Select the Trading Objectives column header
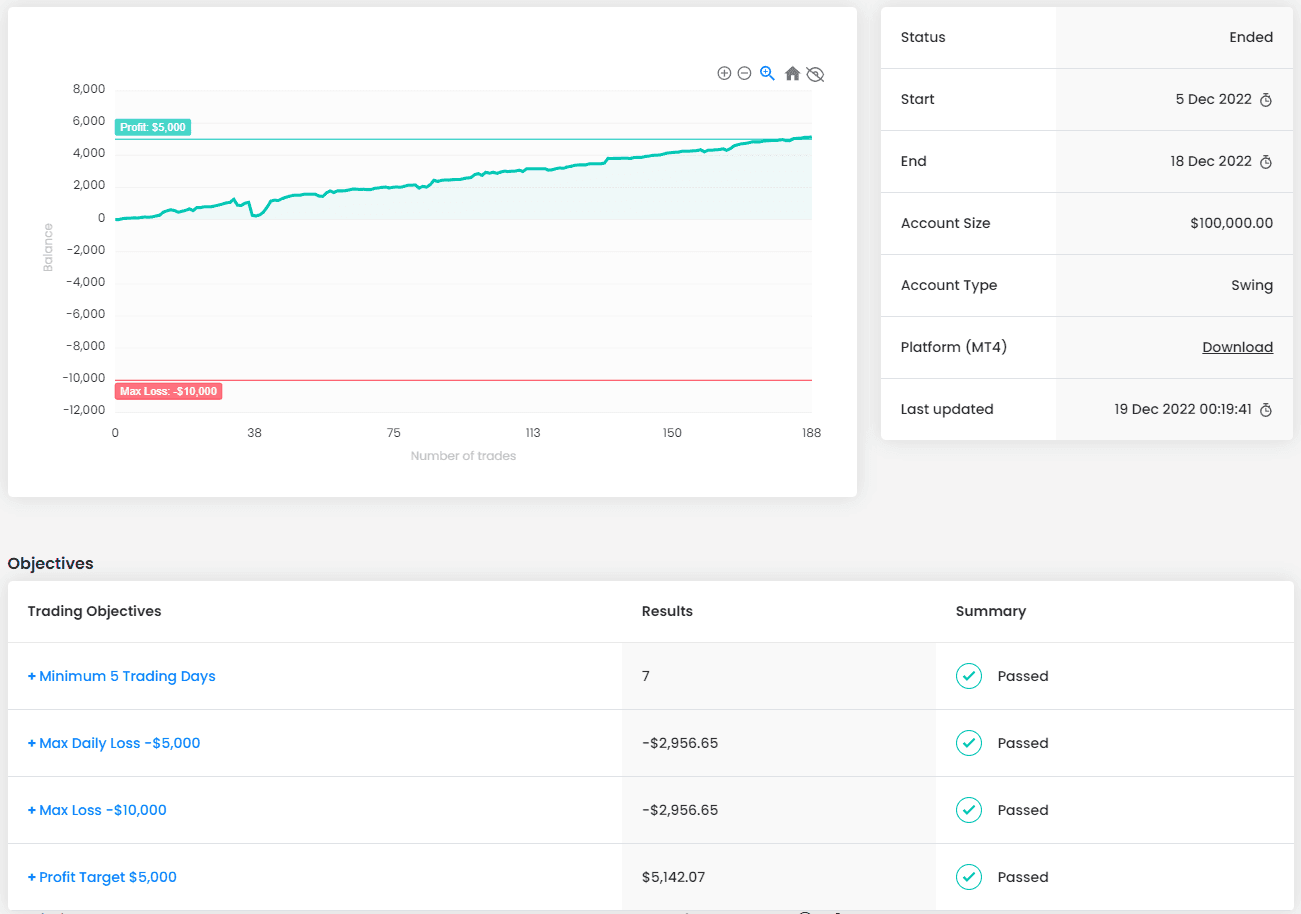Viewport: 1301px width, 914px height. point(94,611)
